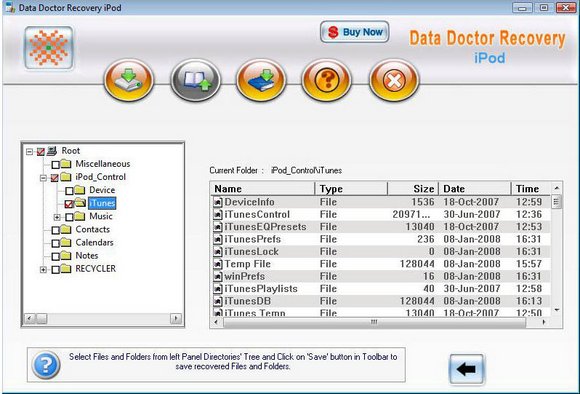Sort by the Size column header

(x=413, y=189)
